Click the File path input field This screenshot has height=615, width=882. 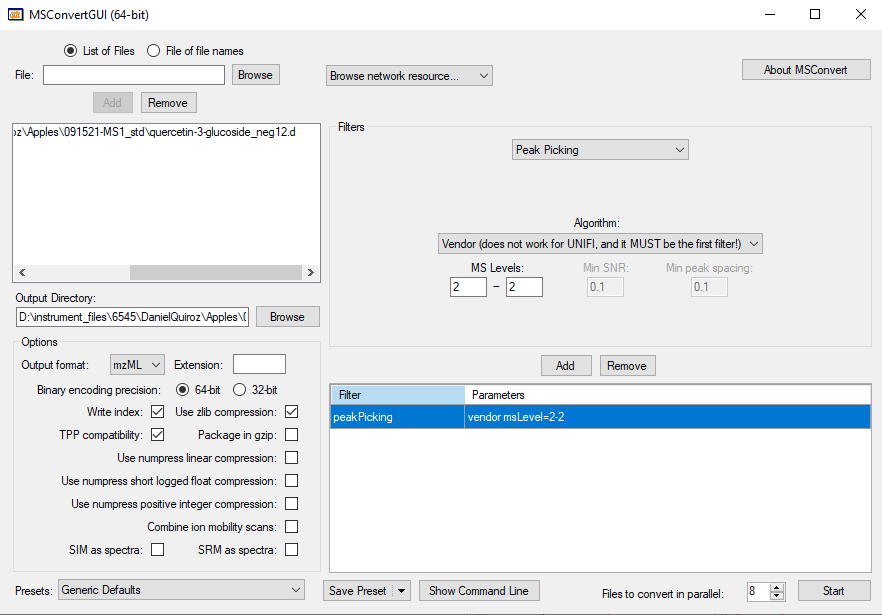(134, 75)
